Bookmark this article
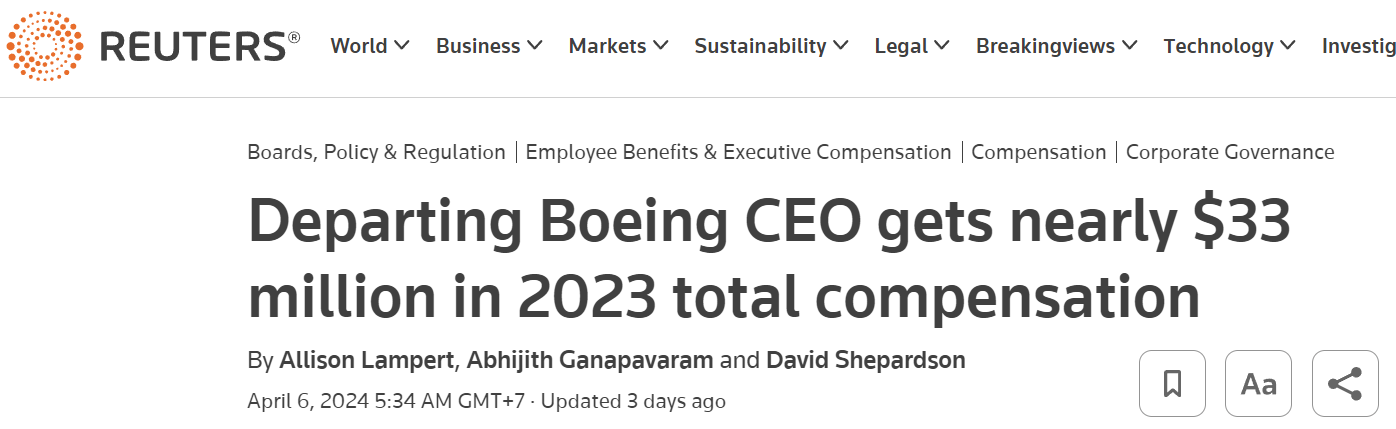 1172,383
